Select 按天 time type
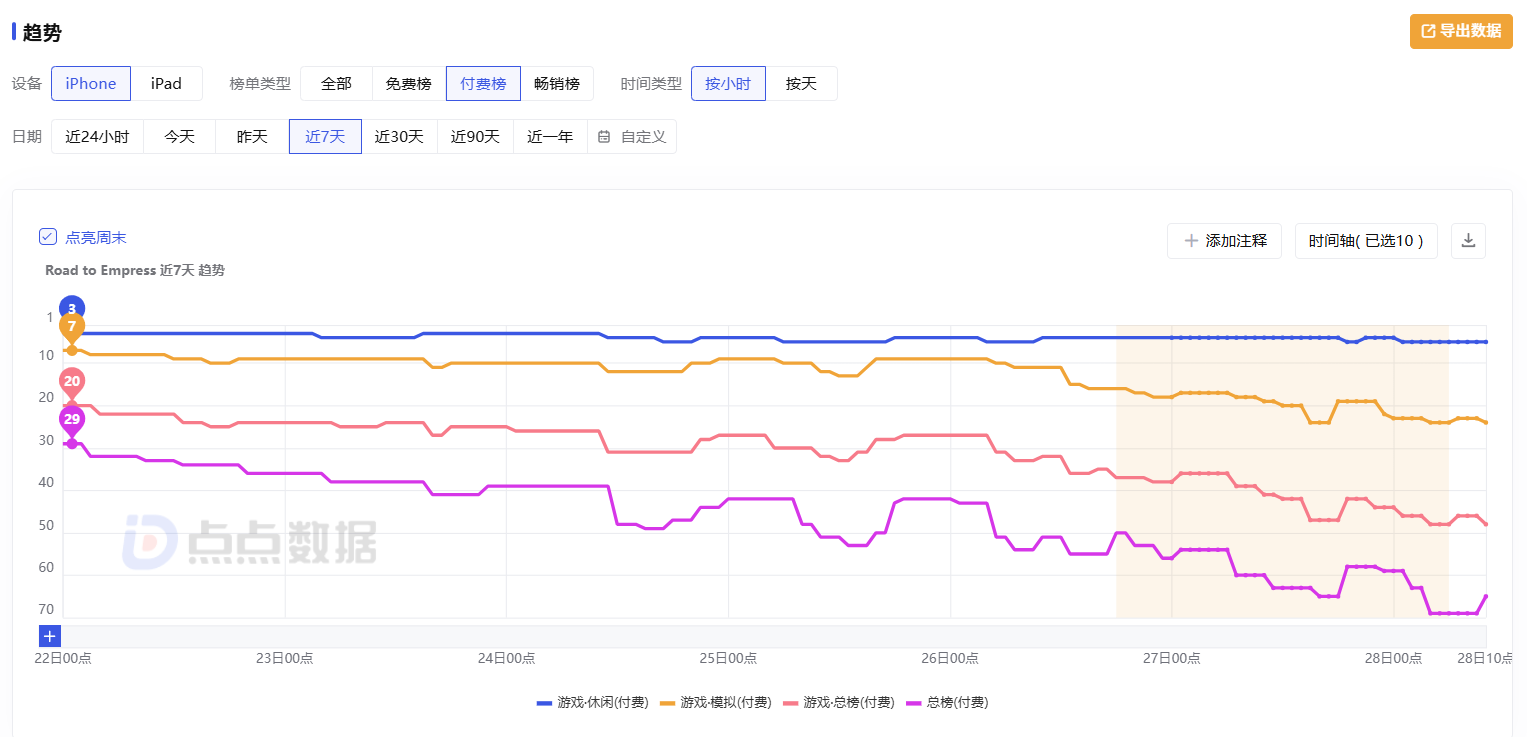Screen dimensions: 1527x737 pyautogui.click(x=801, y=84)
